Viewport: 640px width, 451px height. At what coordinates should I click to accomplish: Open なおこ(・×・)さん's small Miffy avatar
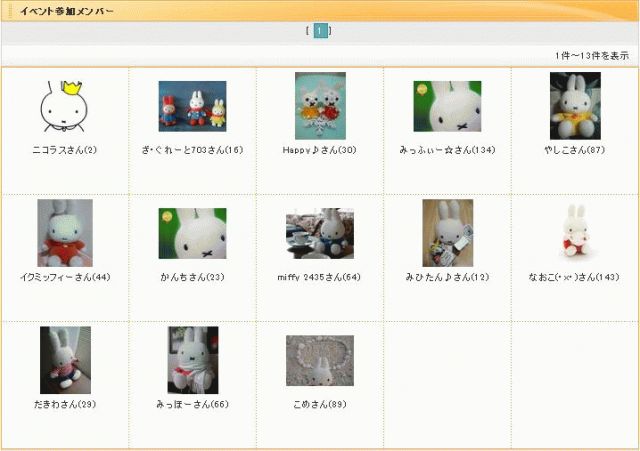tap(575, 231)
